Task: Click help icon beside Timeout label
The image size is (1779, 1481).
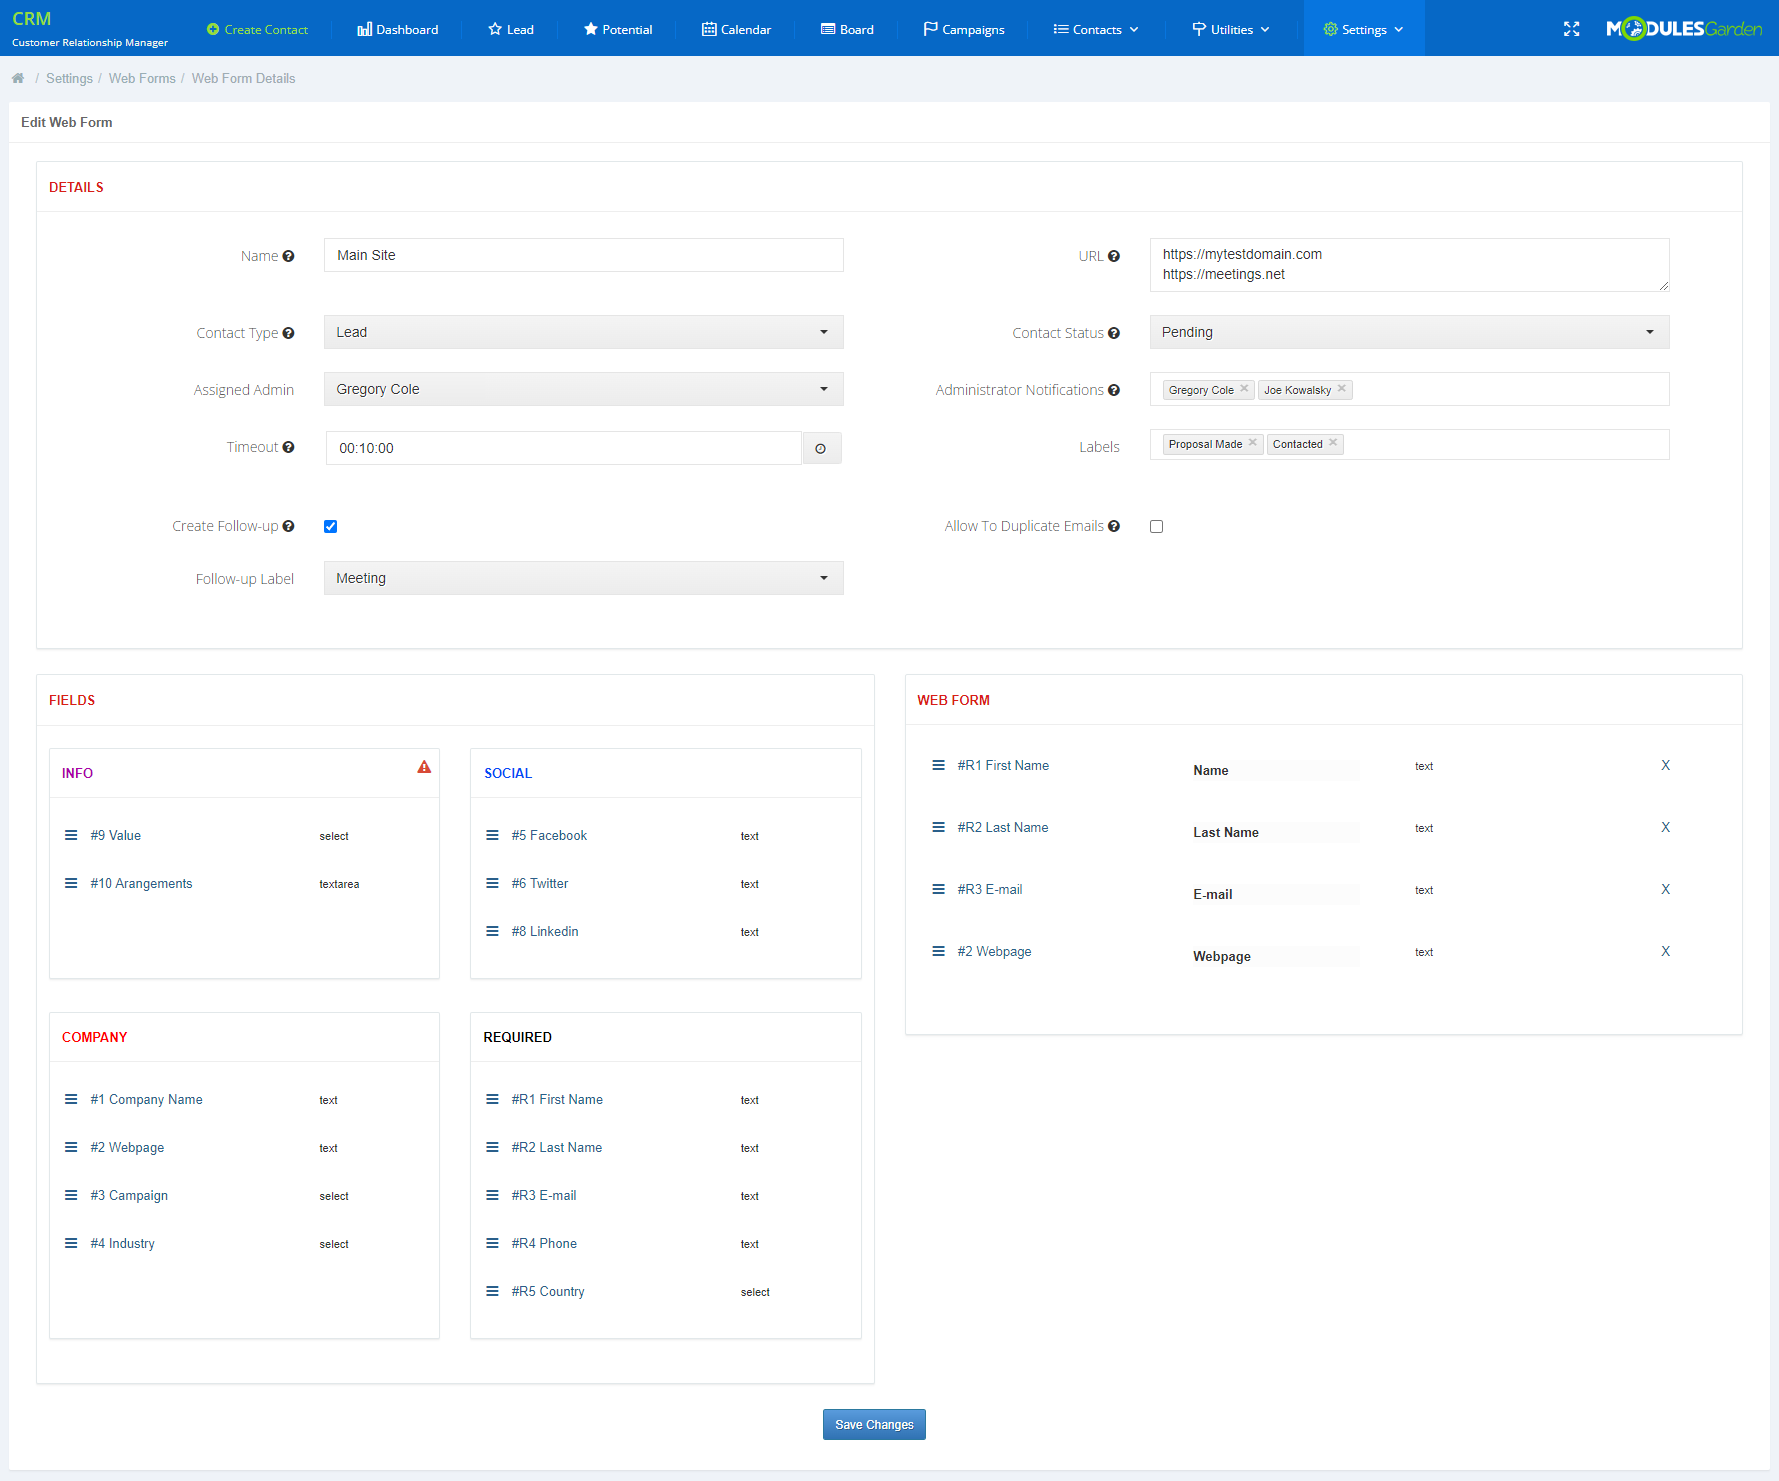Action: tap(288, 447)
